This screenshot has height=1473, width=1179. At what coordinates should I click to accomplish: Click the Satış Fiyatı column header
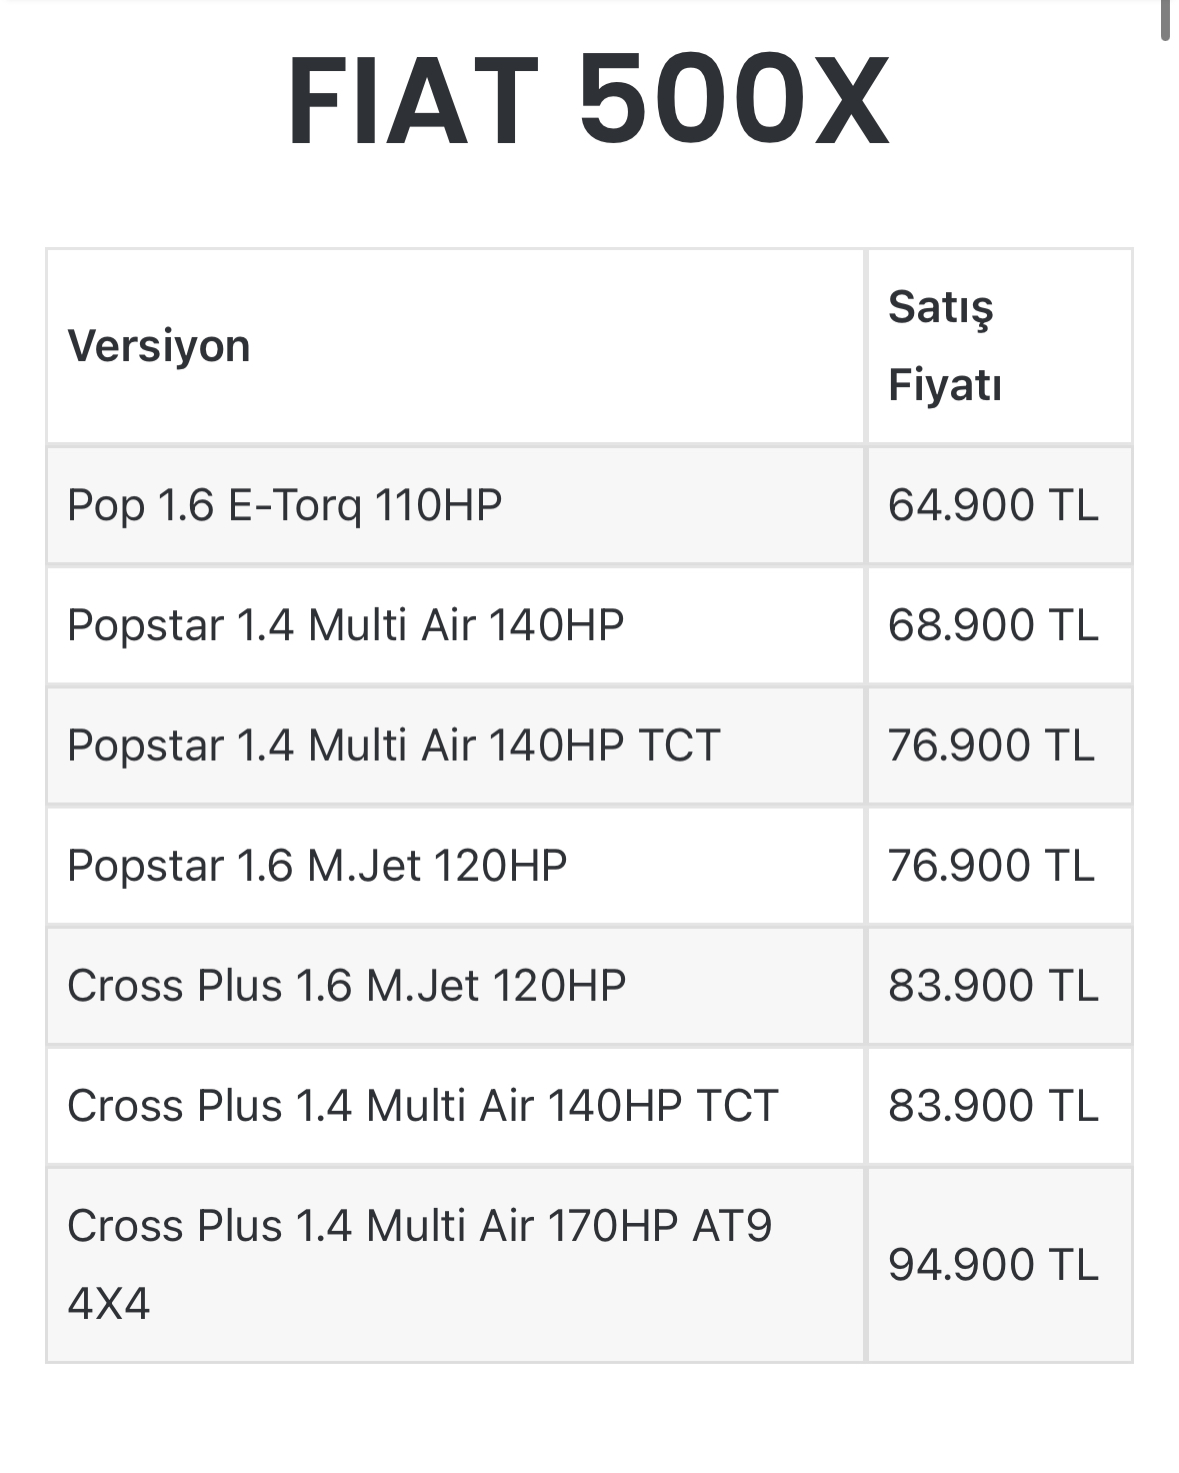tap(945, 346)
